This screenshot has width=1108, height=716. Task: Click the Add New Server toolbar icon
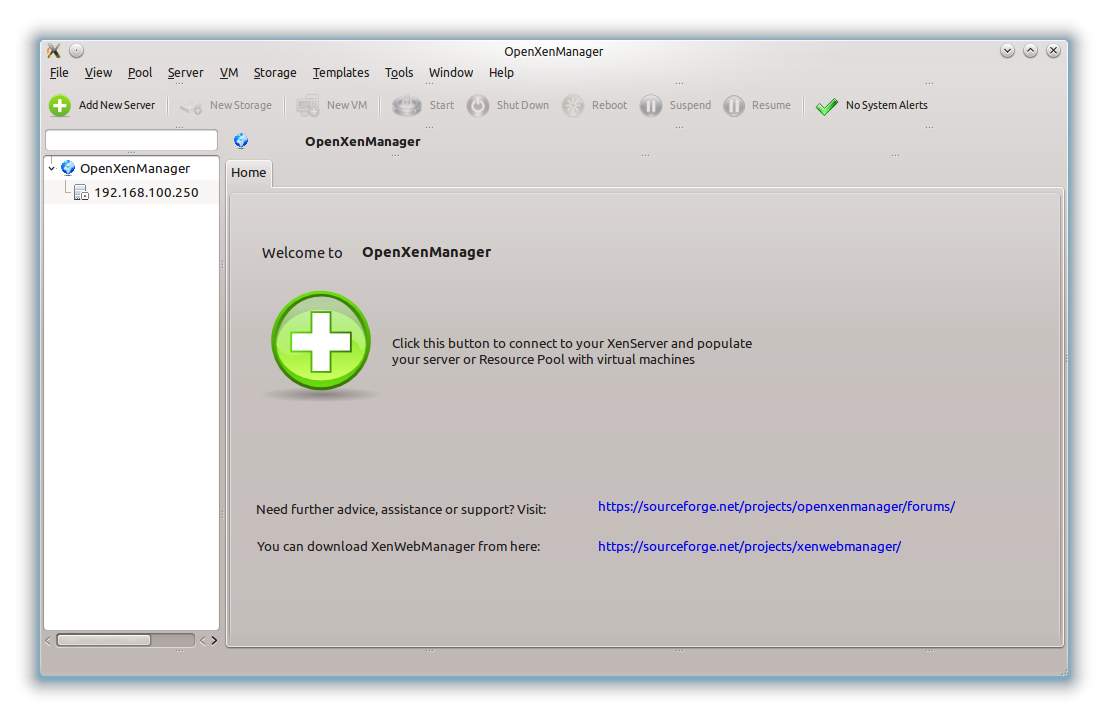[60, 106]
